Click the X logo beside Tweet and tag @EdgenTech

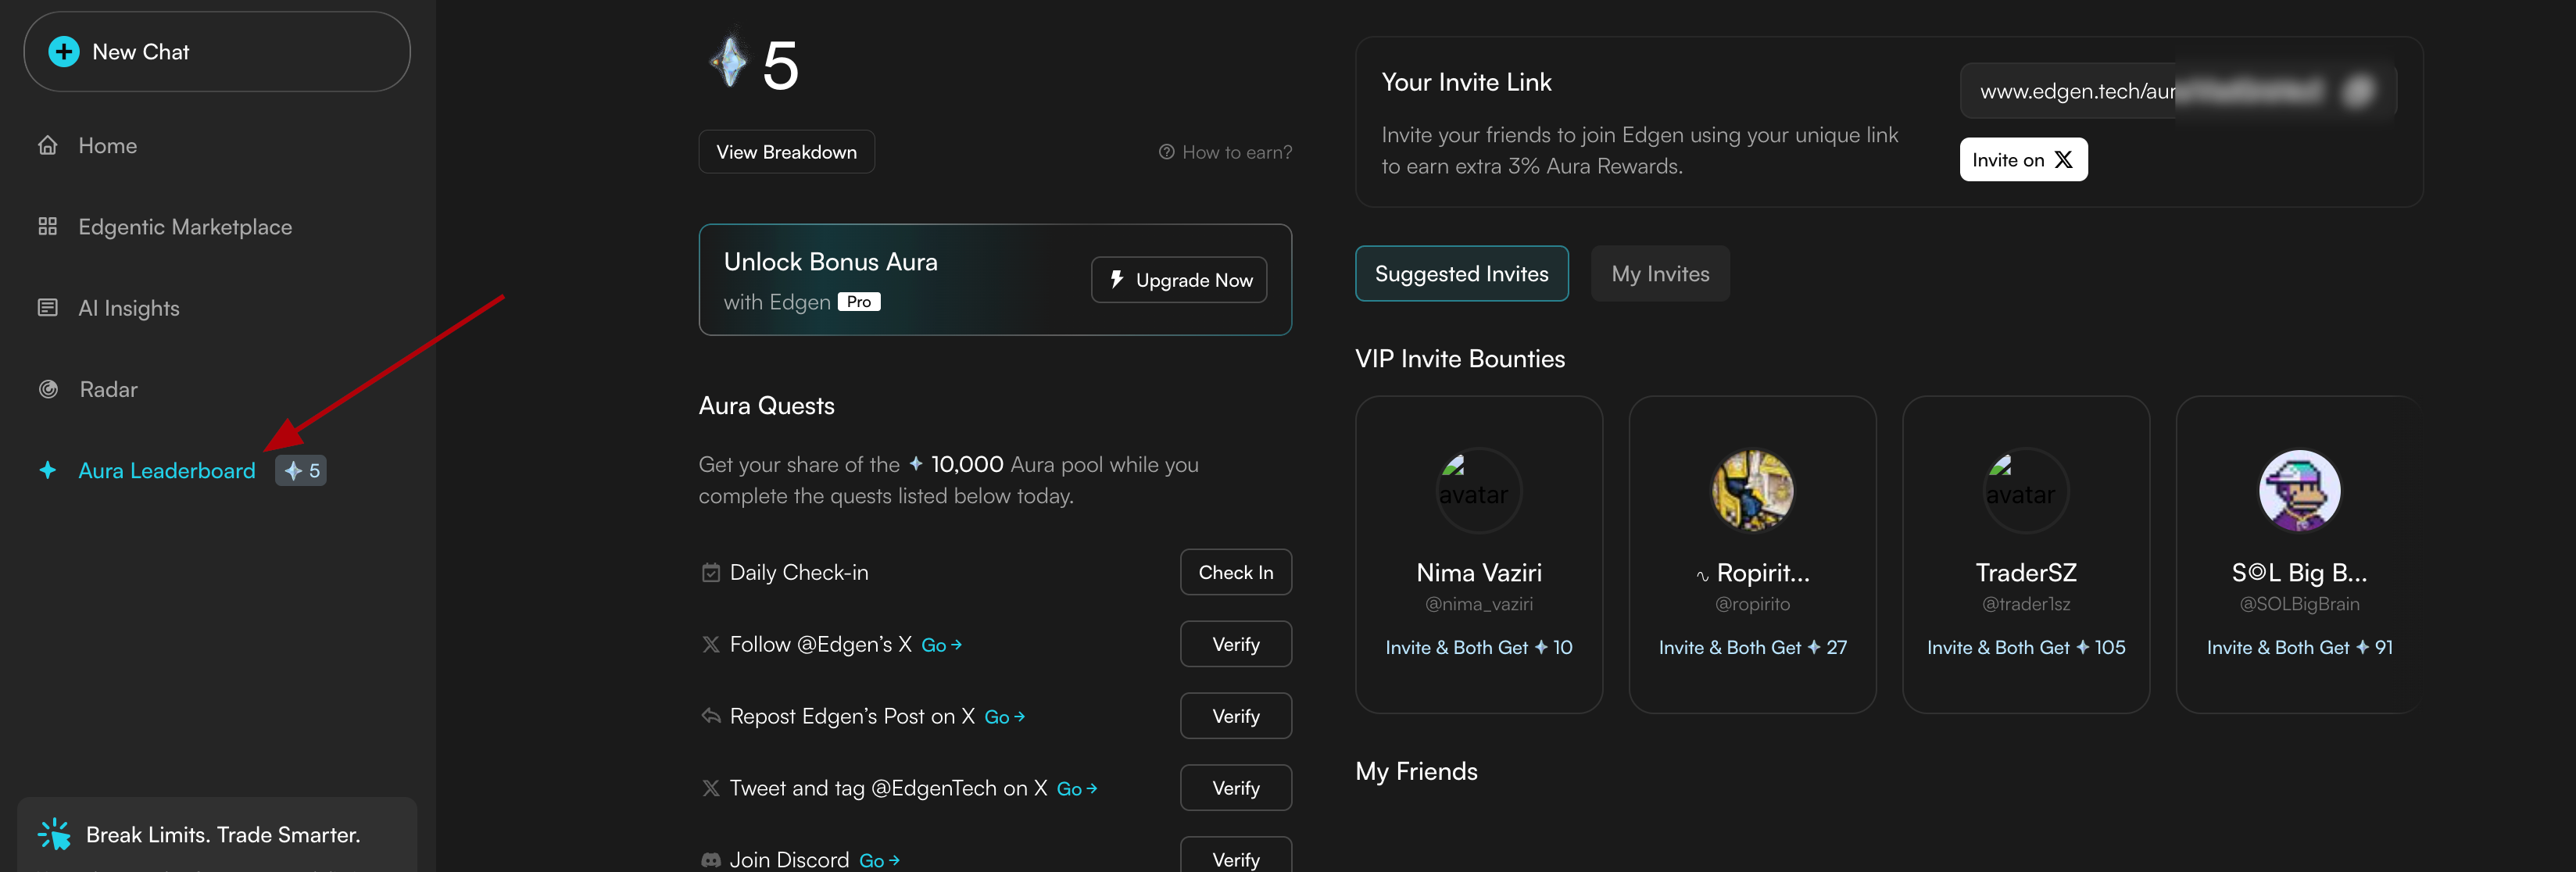tap(711, 788)
